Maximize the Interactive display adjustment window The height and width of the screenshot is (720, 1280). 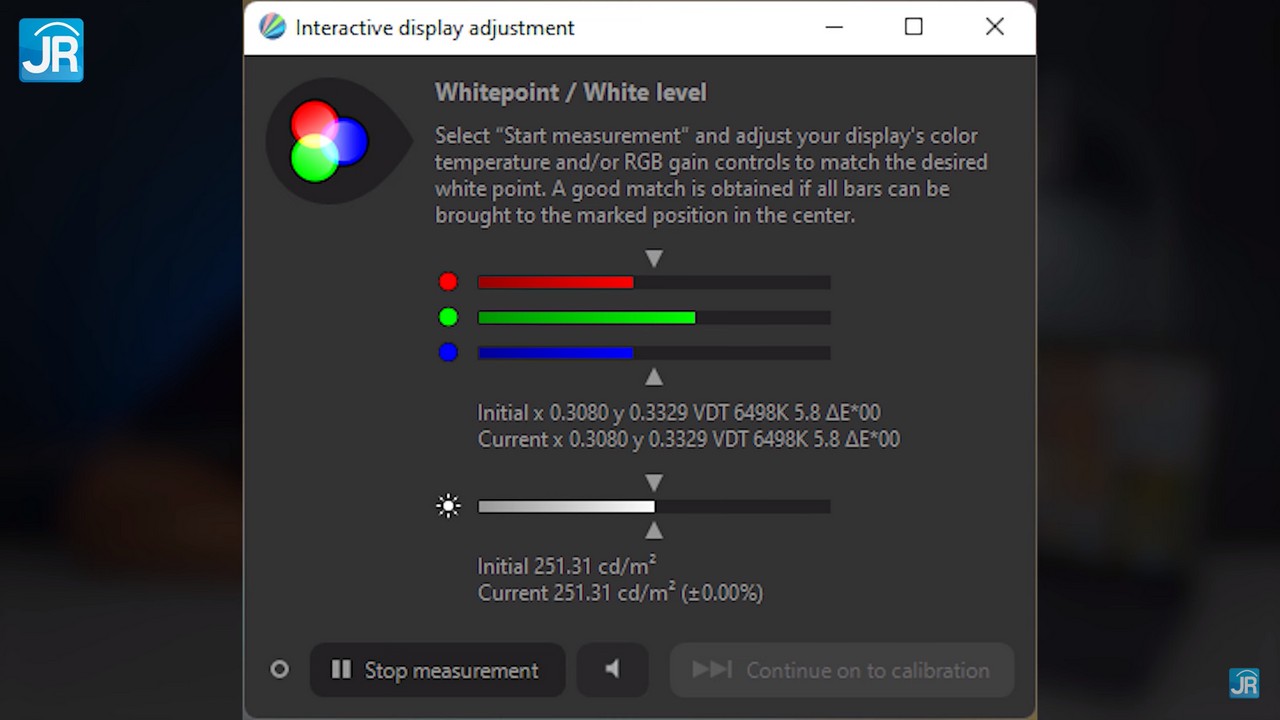(913, 27)
